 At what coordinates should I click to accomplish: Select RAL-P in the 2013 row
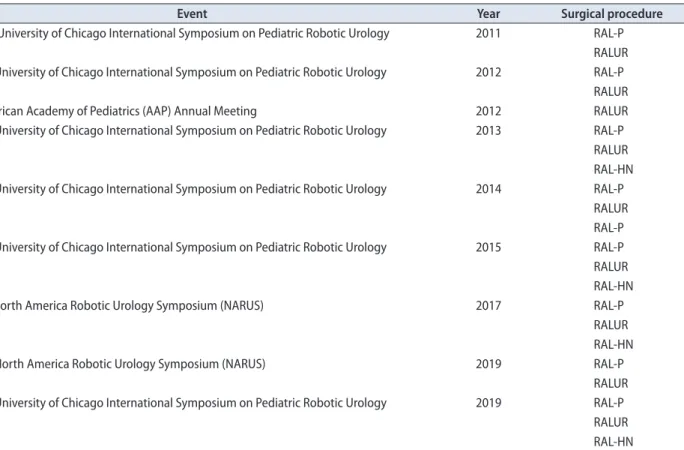coord(609,130)
